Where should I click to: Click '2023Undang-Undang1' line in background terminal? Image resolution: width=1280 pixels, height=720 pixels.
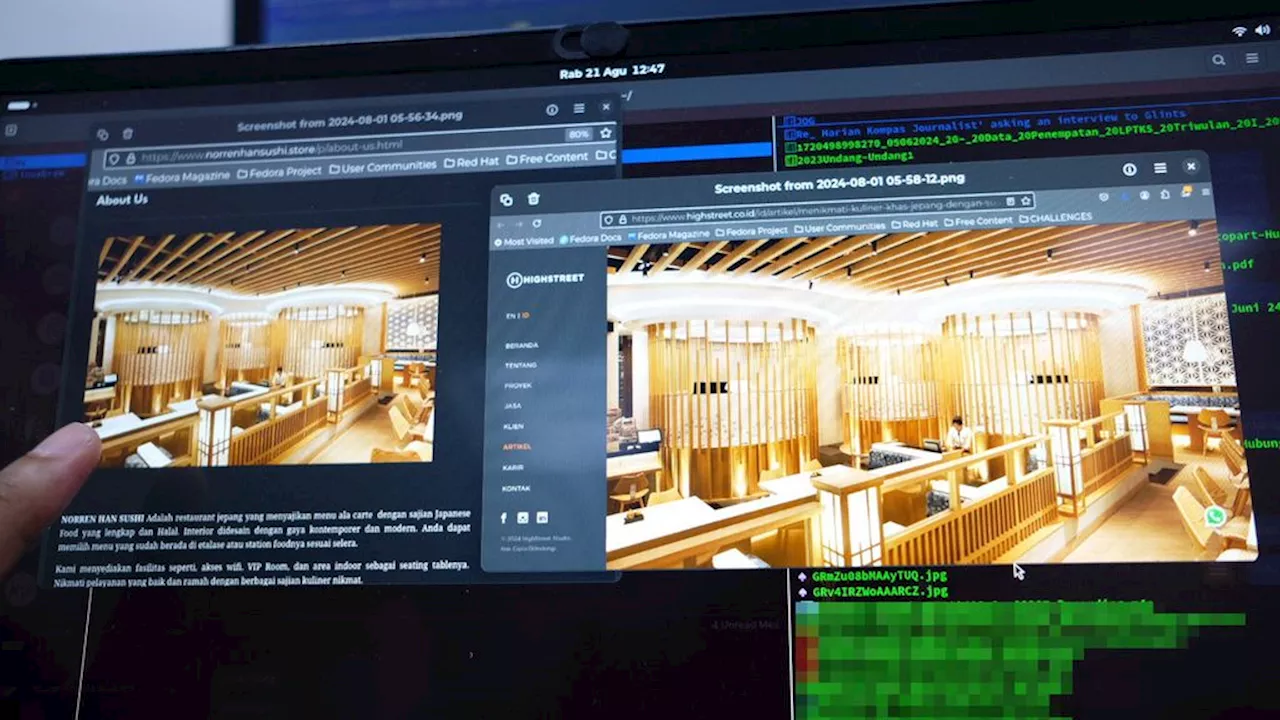(853, 157)
